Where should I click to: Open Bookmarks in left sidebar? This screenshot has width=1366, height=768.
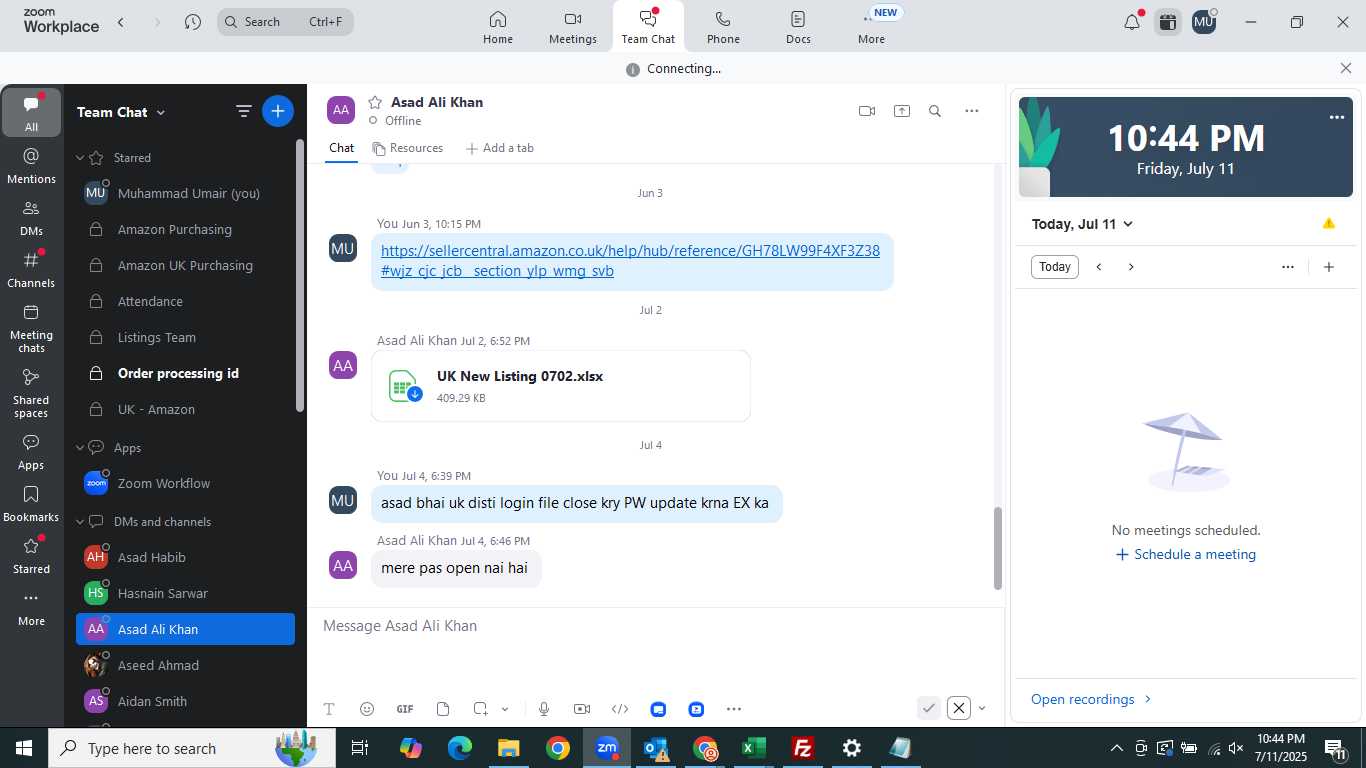(x=31, y=504)
